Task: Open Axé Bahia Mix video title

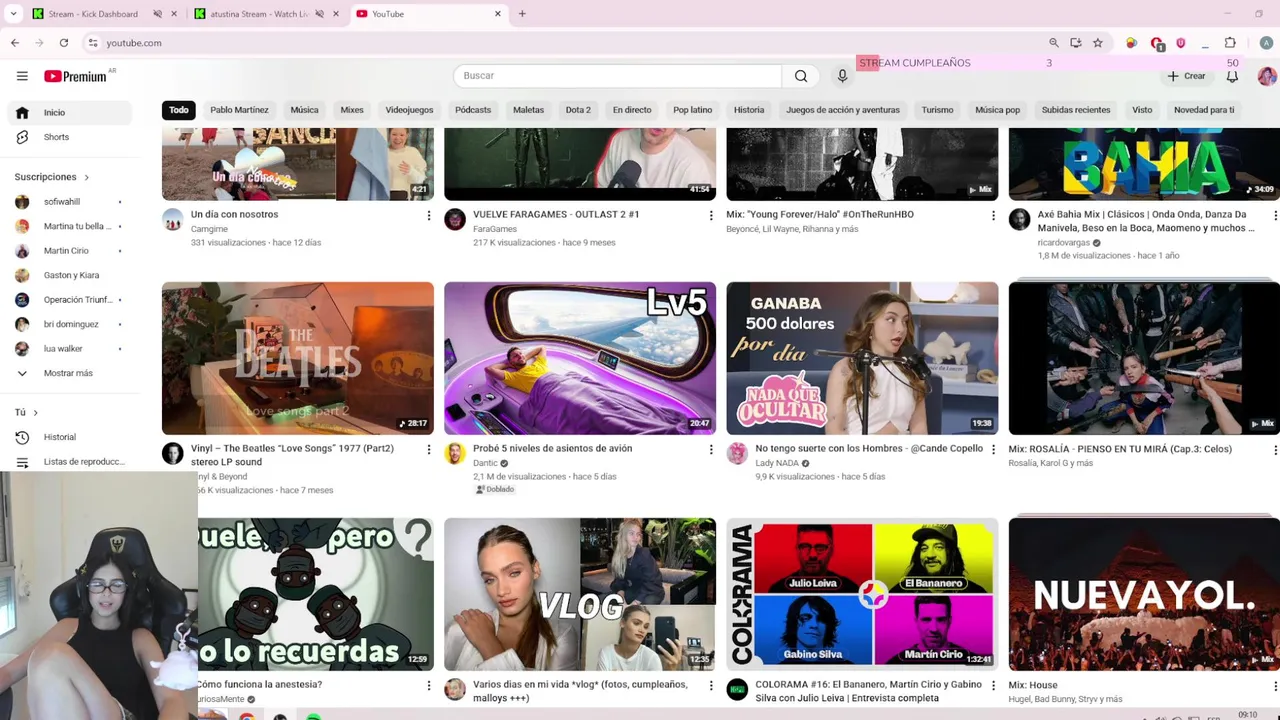Action: coord(1146,221)
